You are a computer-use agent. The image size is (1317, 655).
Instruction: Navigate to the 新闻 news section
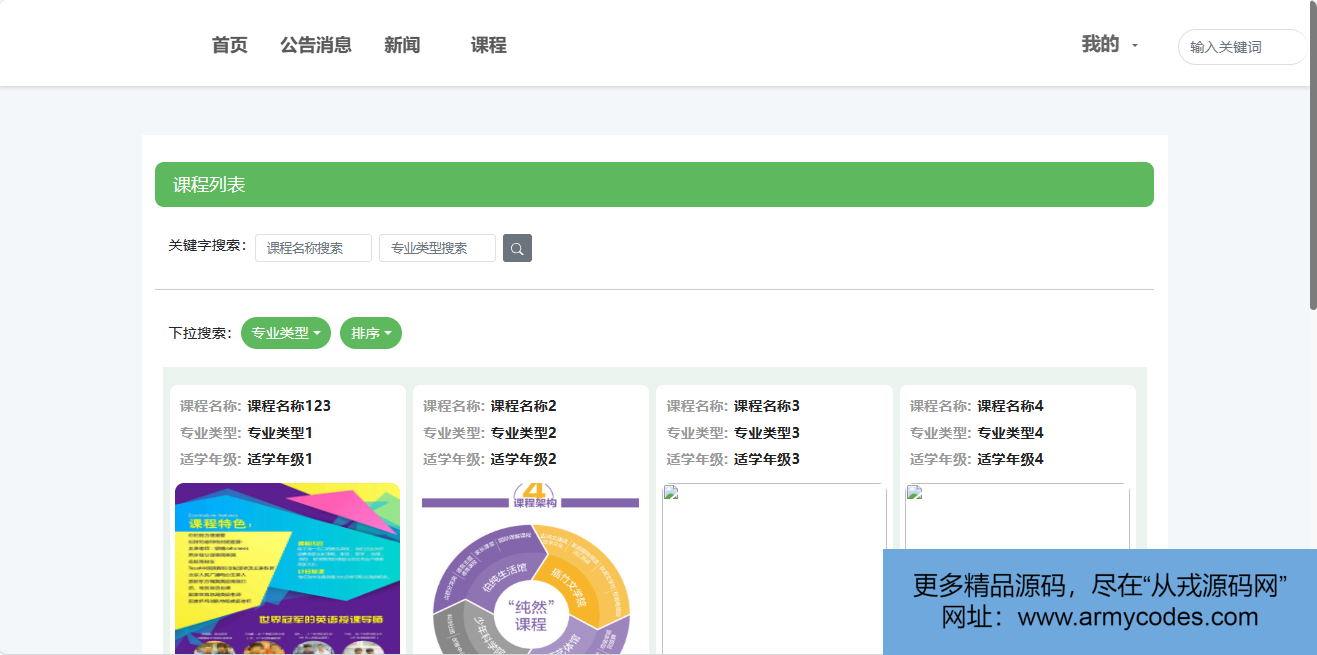click(x=402, y=45)
